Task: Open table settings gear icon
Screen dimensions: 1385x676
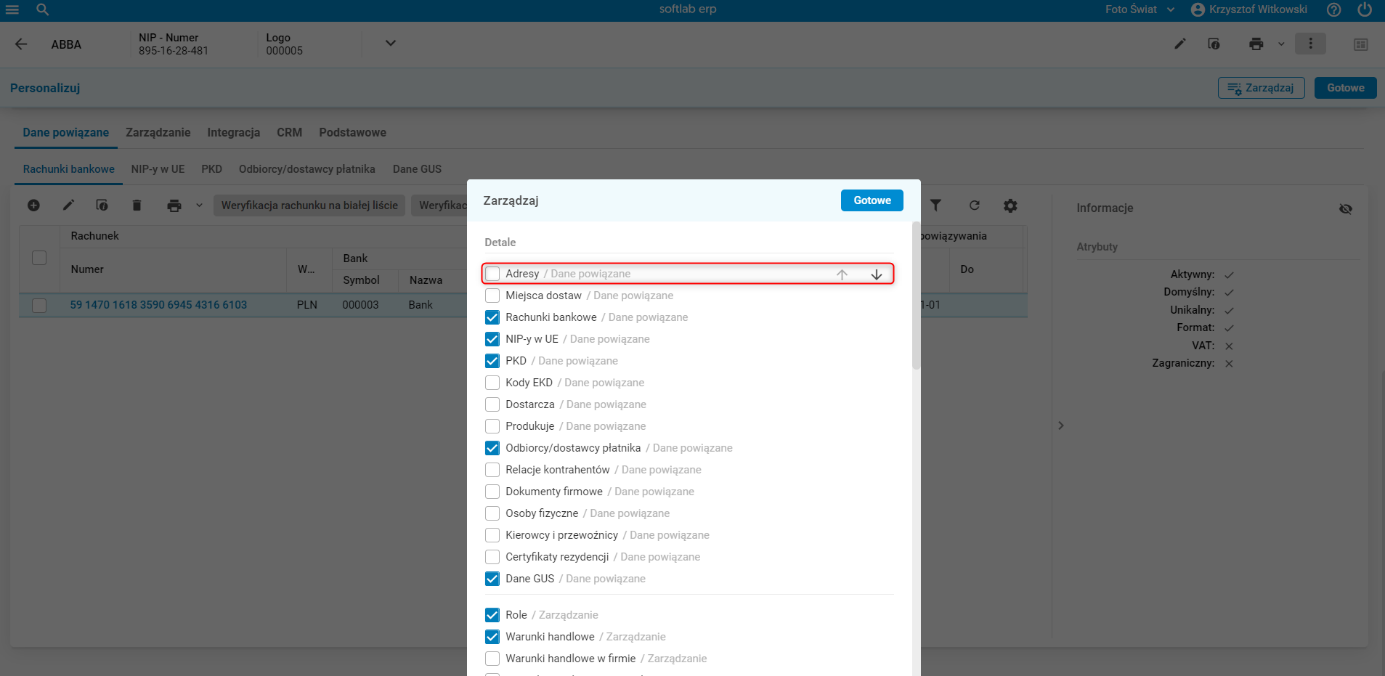Action: tap(1010, 205)
